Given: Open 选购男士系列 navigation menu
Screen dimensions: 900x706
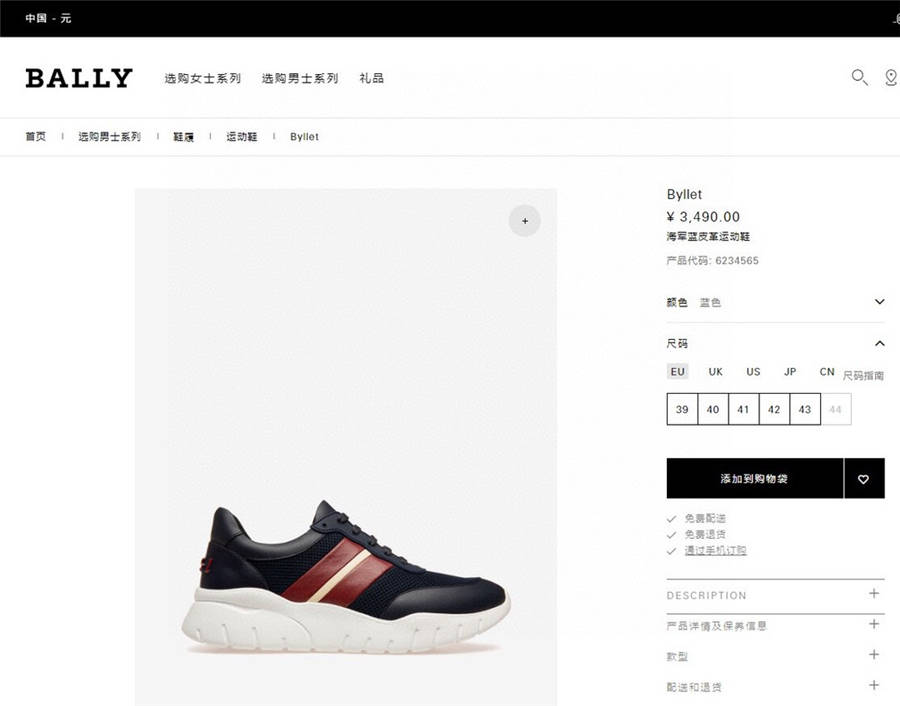Looking at the screenshot, I should tap(300, 78).
